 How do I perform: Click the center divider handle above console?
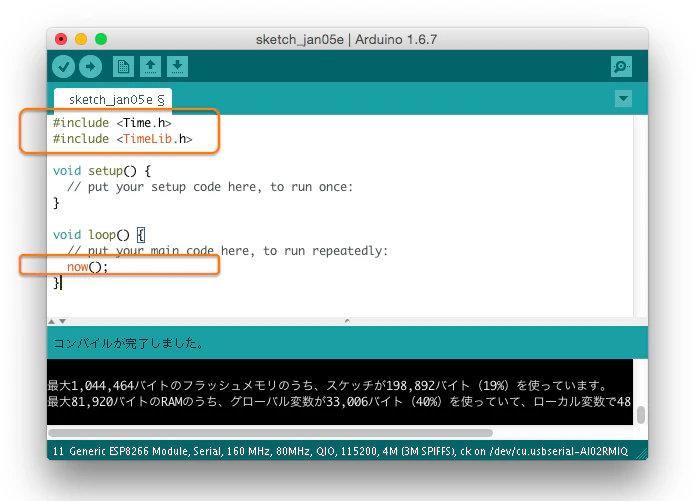pos(347,320)
